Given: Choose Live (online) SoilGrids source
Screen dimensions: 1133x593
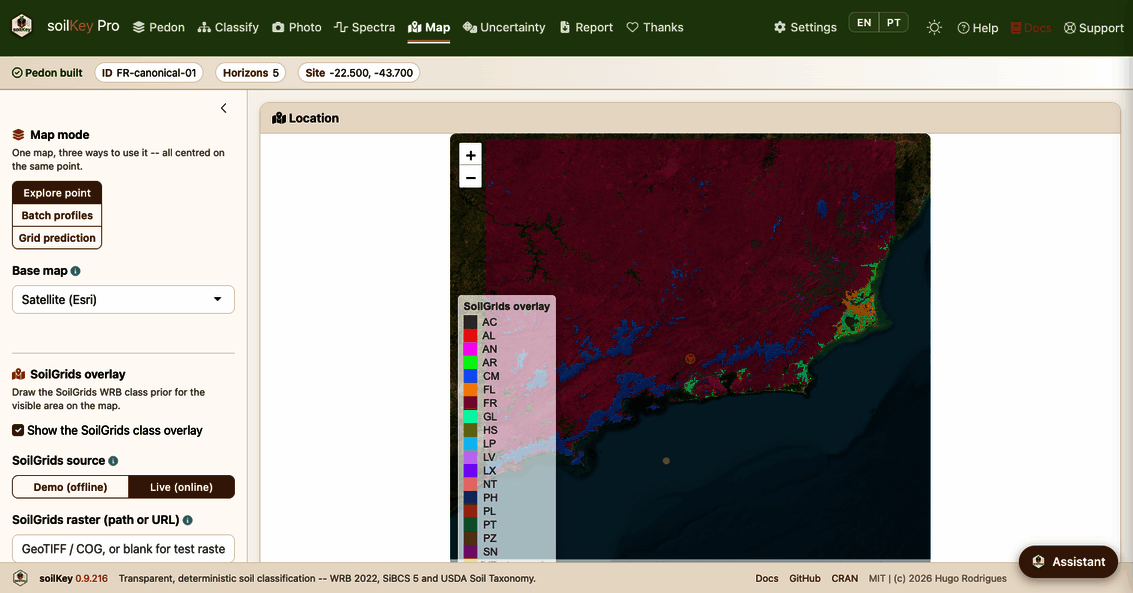Looking at the screenshot, I should (x=181, y=487).
